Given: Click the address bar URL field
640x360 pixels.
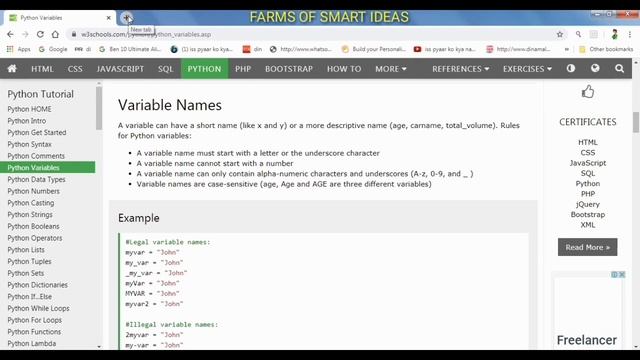Looking at the screenshot, I should [x=314, y=35].
